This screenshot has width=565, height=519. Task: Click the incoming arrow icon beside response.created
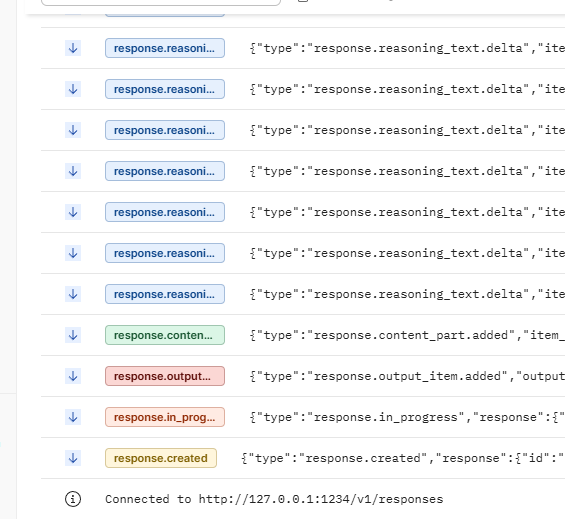[73, 458]
